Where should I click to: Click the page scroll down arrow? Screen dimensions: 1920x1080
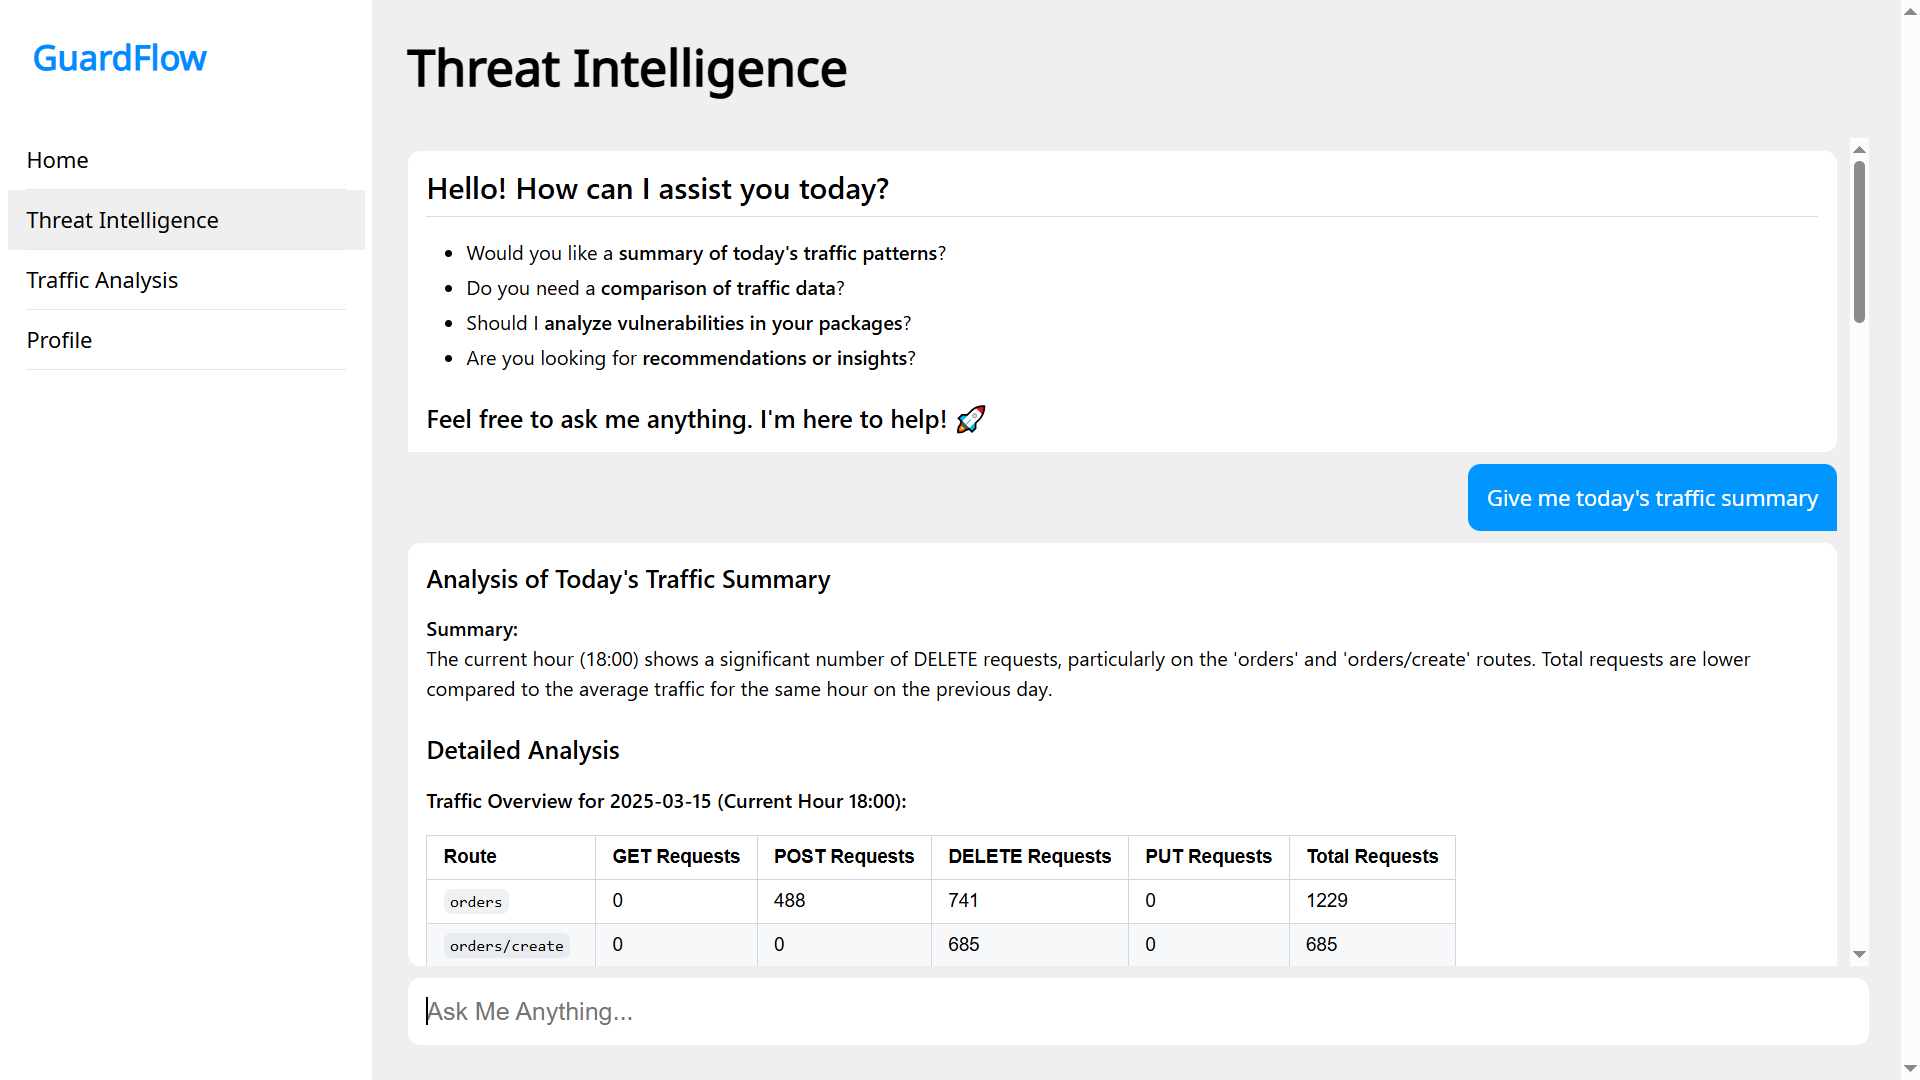click(x=1910, y=1069)
